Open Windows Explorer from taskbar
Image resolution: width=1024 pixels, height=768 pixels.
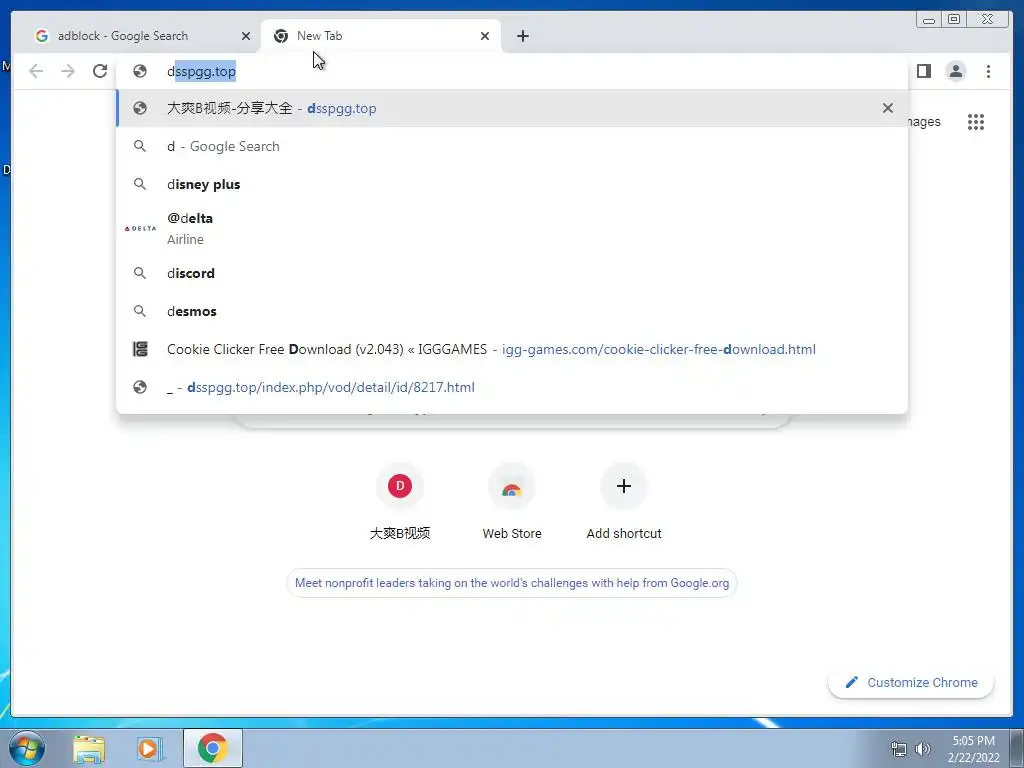89,748
